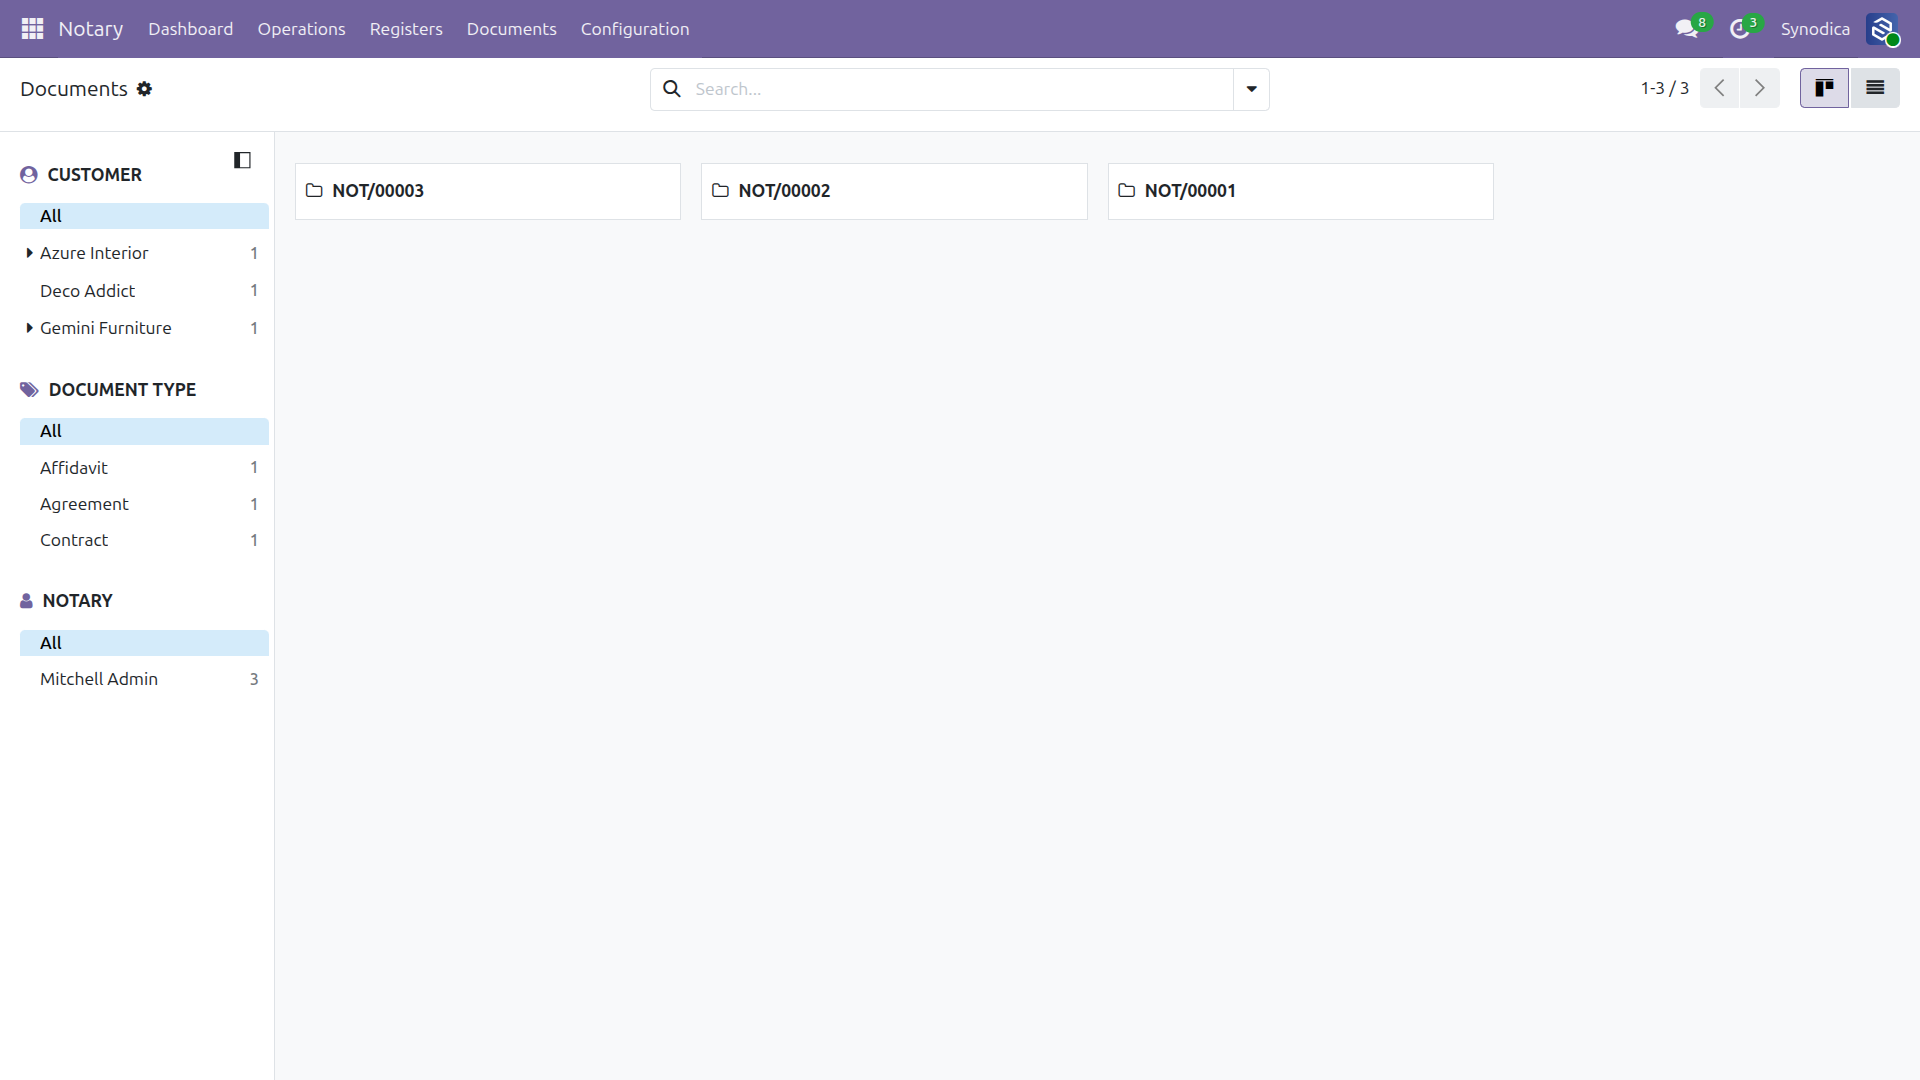Focus the Search input field
1920x1080 pixels.
pyautogui.click(x=960, y=89)
